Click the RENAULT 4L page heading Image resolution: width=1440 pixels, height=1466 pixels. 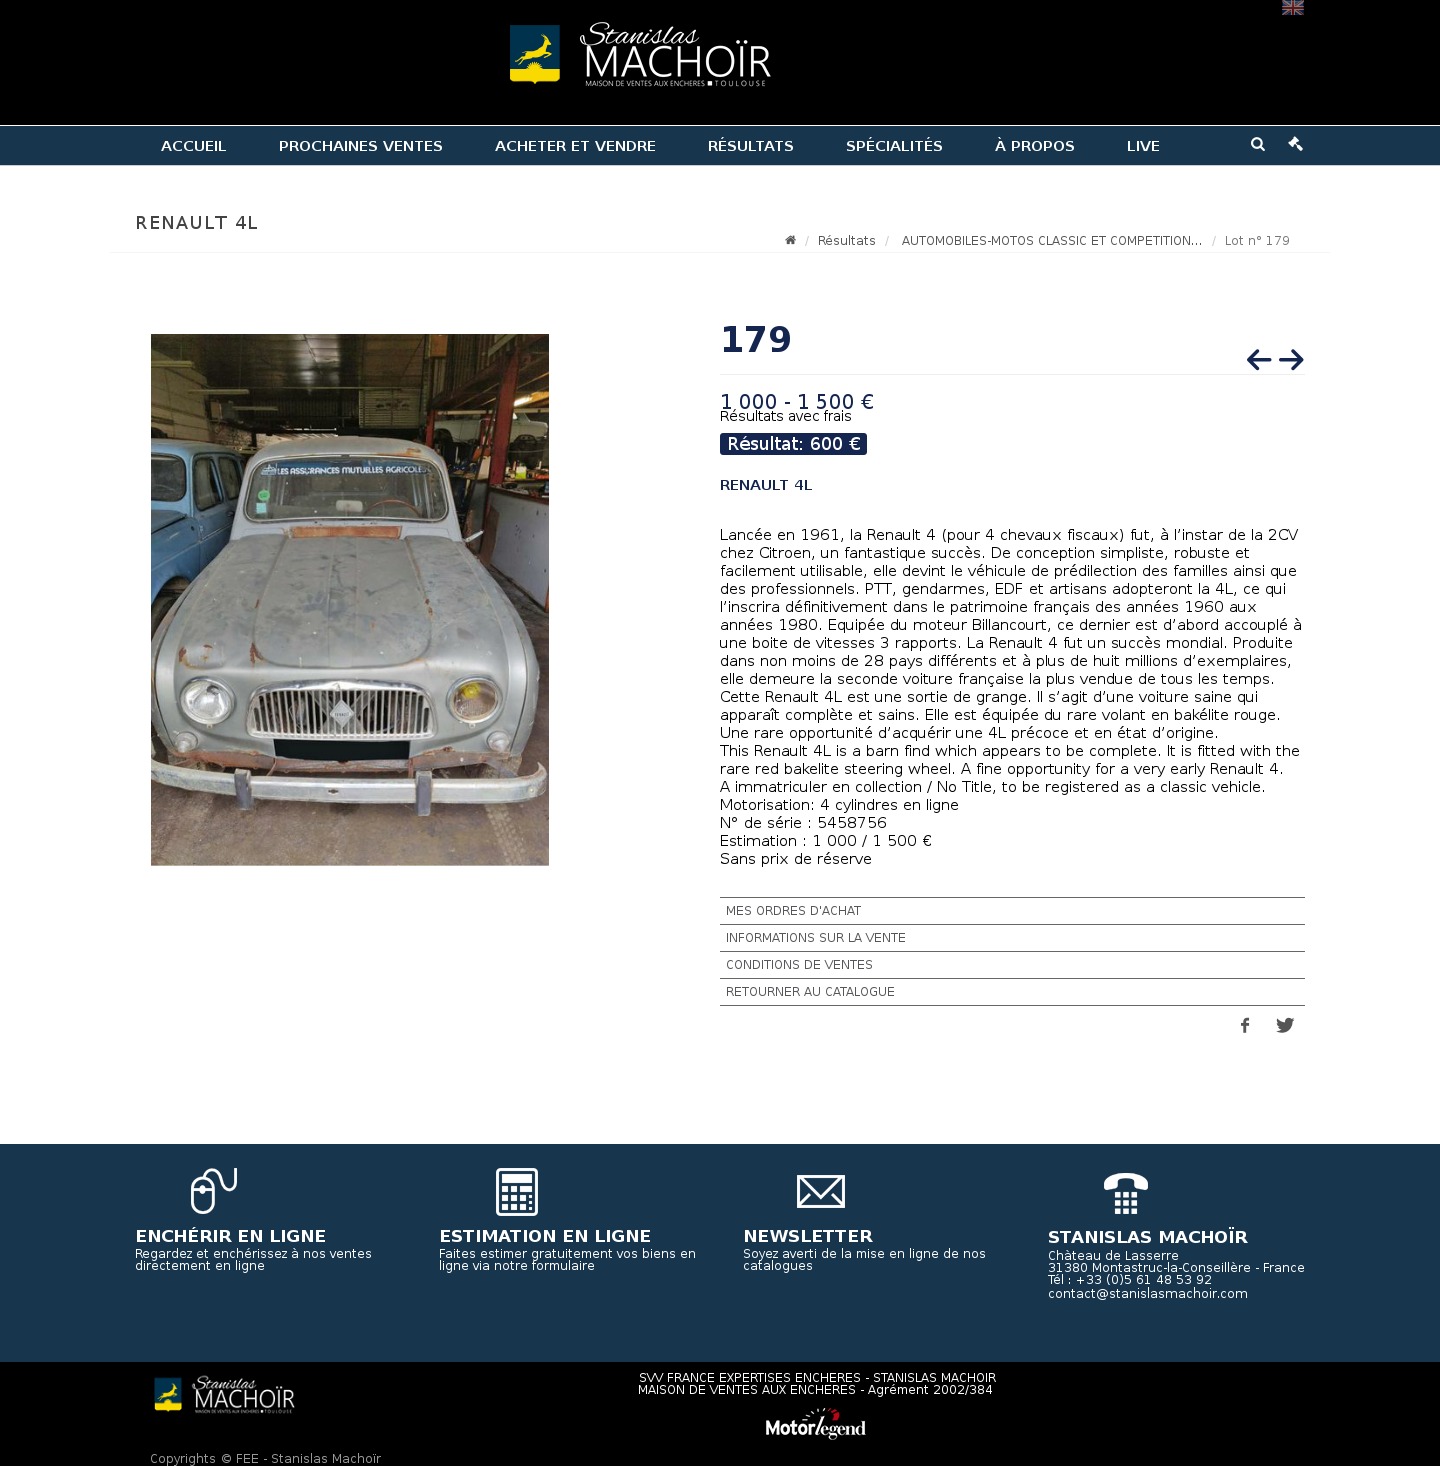tap(197, 223)
